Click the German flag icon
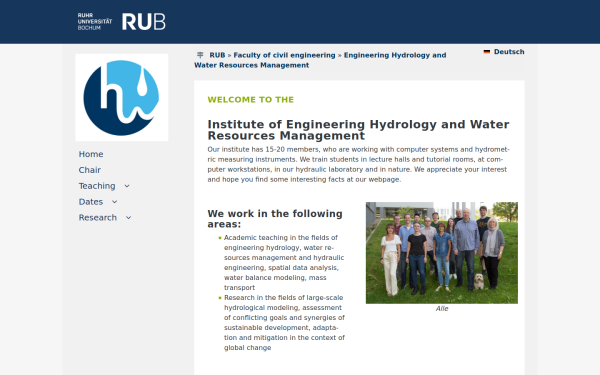Viewport: 600px width, 375px height. point(487,52)
